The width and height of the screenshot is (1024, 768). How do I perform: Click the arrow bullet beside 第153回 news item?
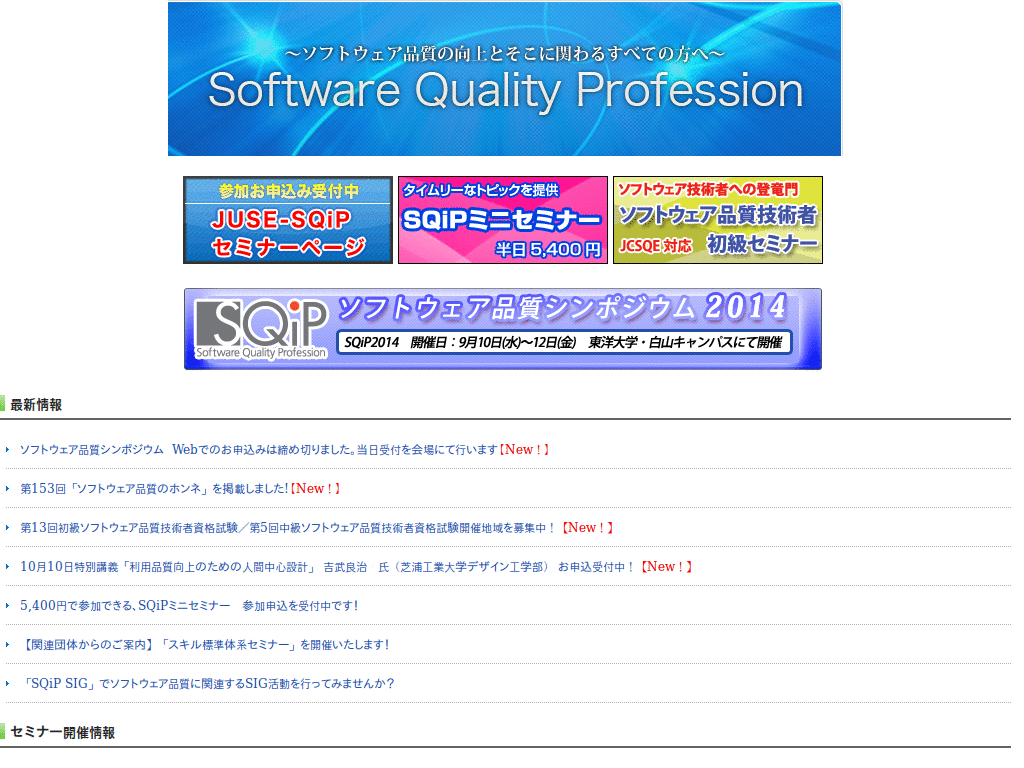[x=8, y=488]
